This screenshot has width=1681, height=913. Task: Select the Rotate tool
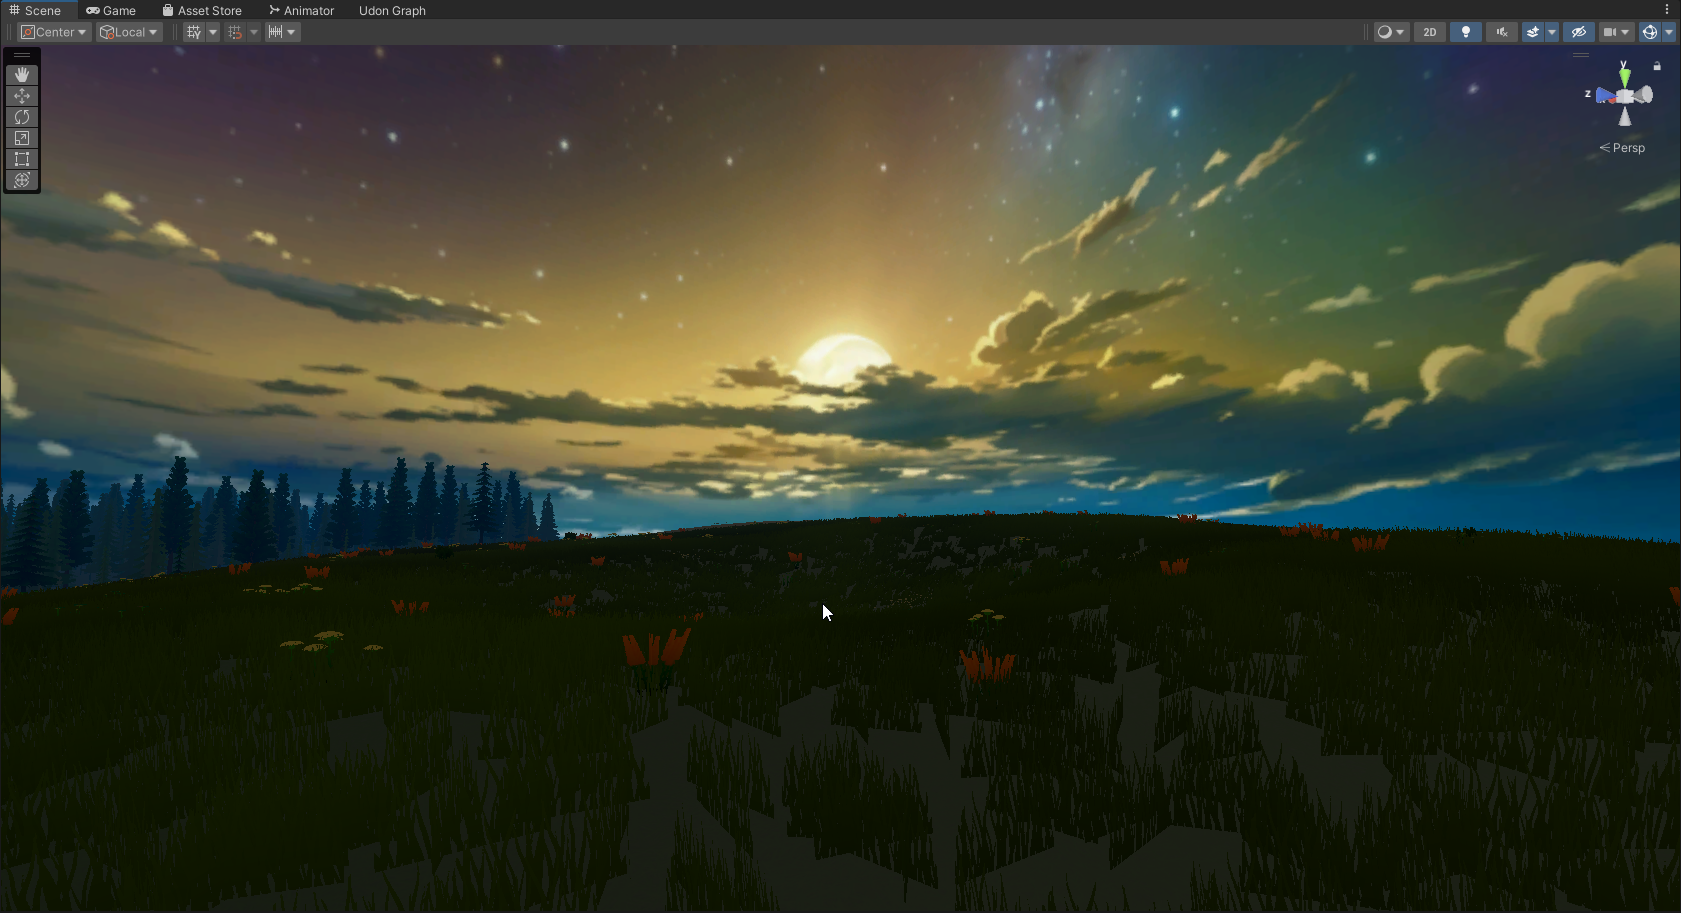(22, 117)
